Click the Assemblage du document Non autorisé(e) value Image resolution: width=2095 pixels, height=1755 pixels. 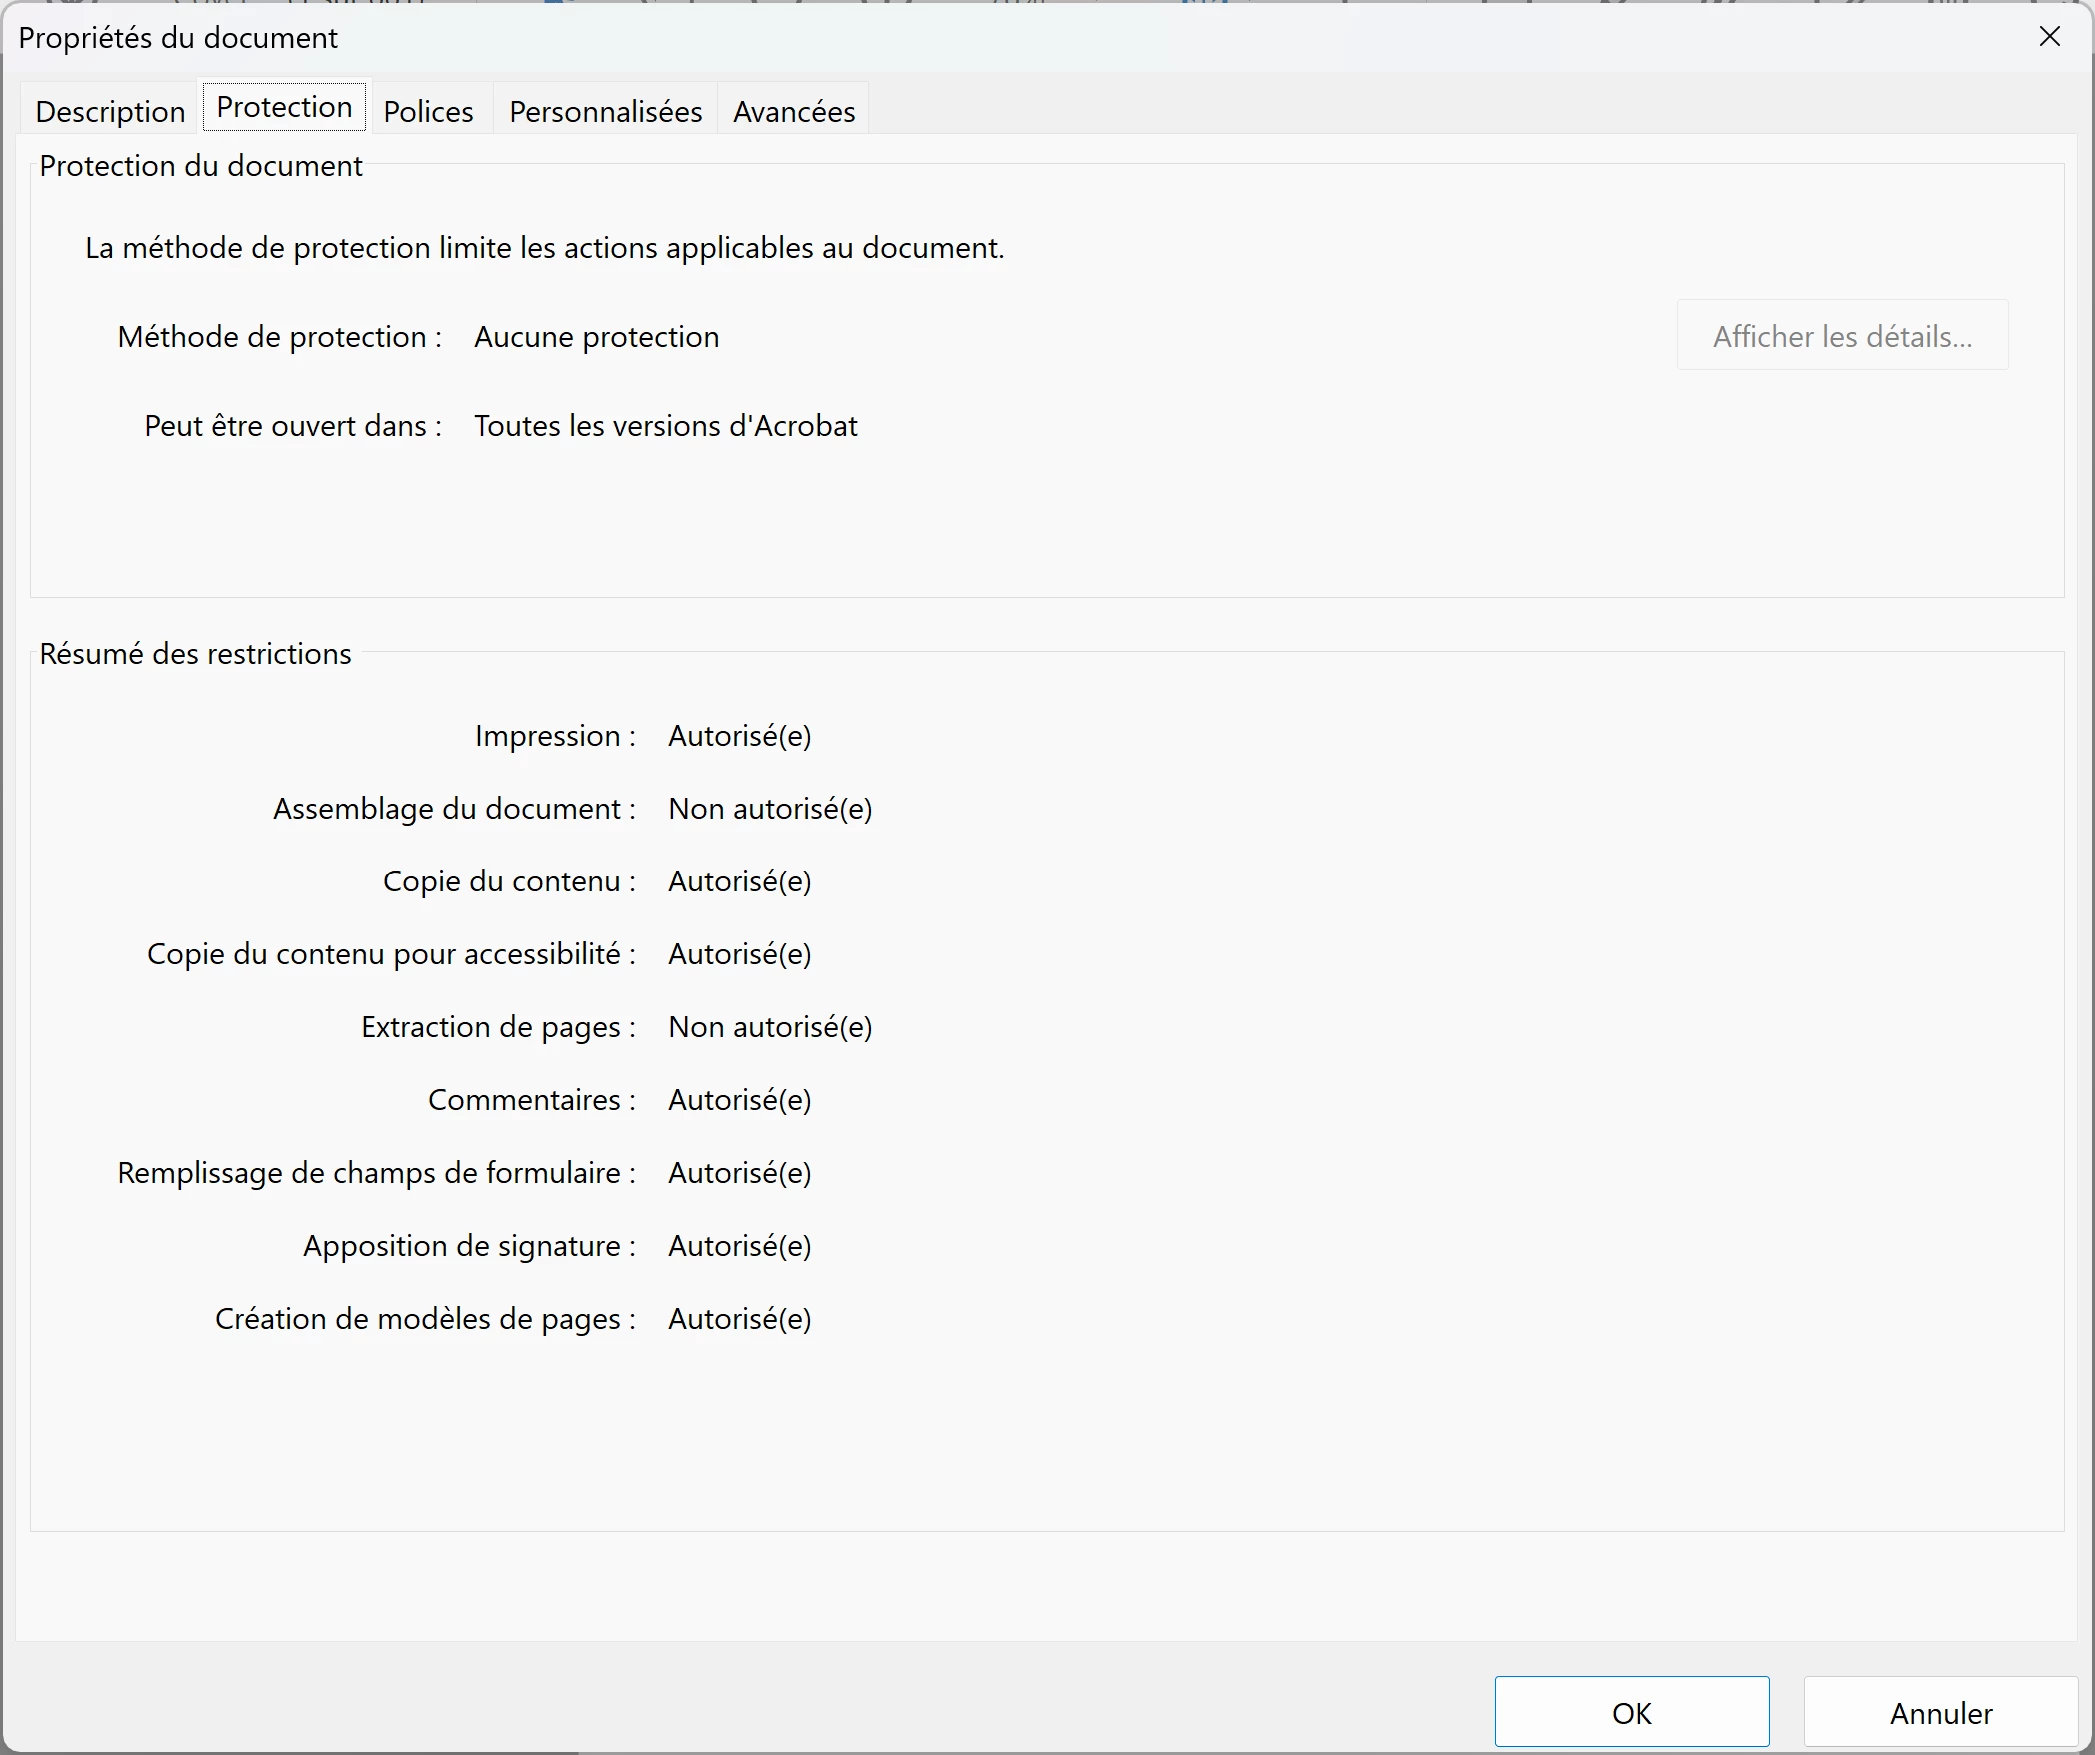point(770,809)
